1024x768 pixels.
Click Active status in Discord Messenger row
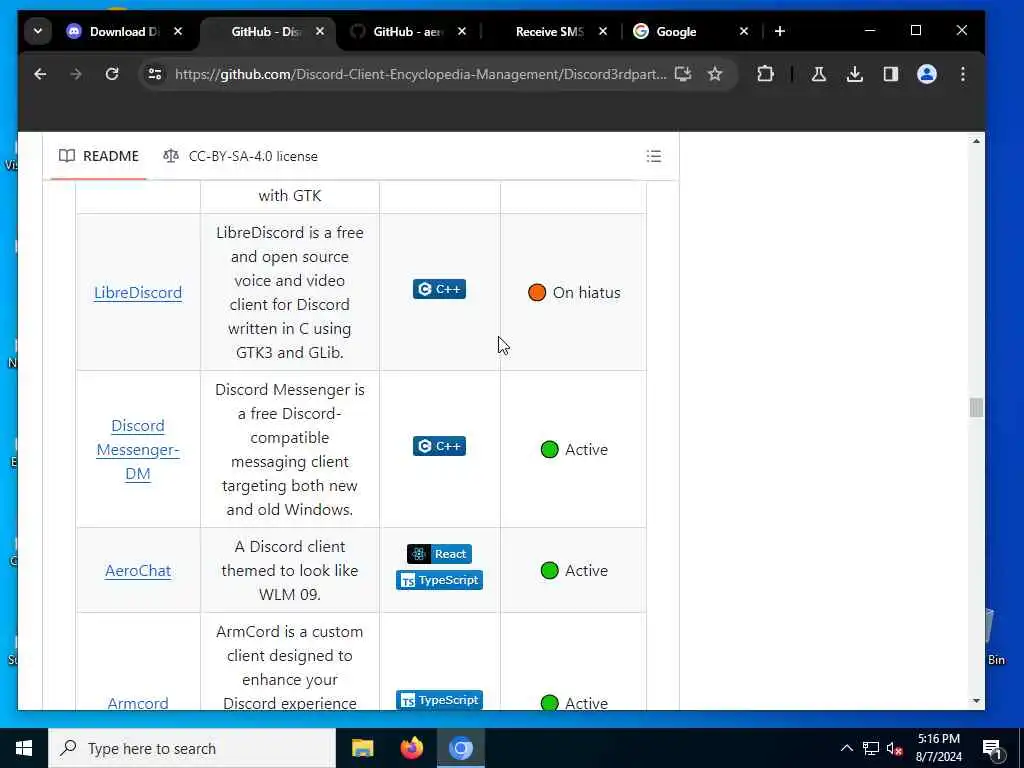click(x=586, y=449)
